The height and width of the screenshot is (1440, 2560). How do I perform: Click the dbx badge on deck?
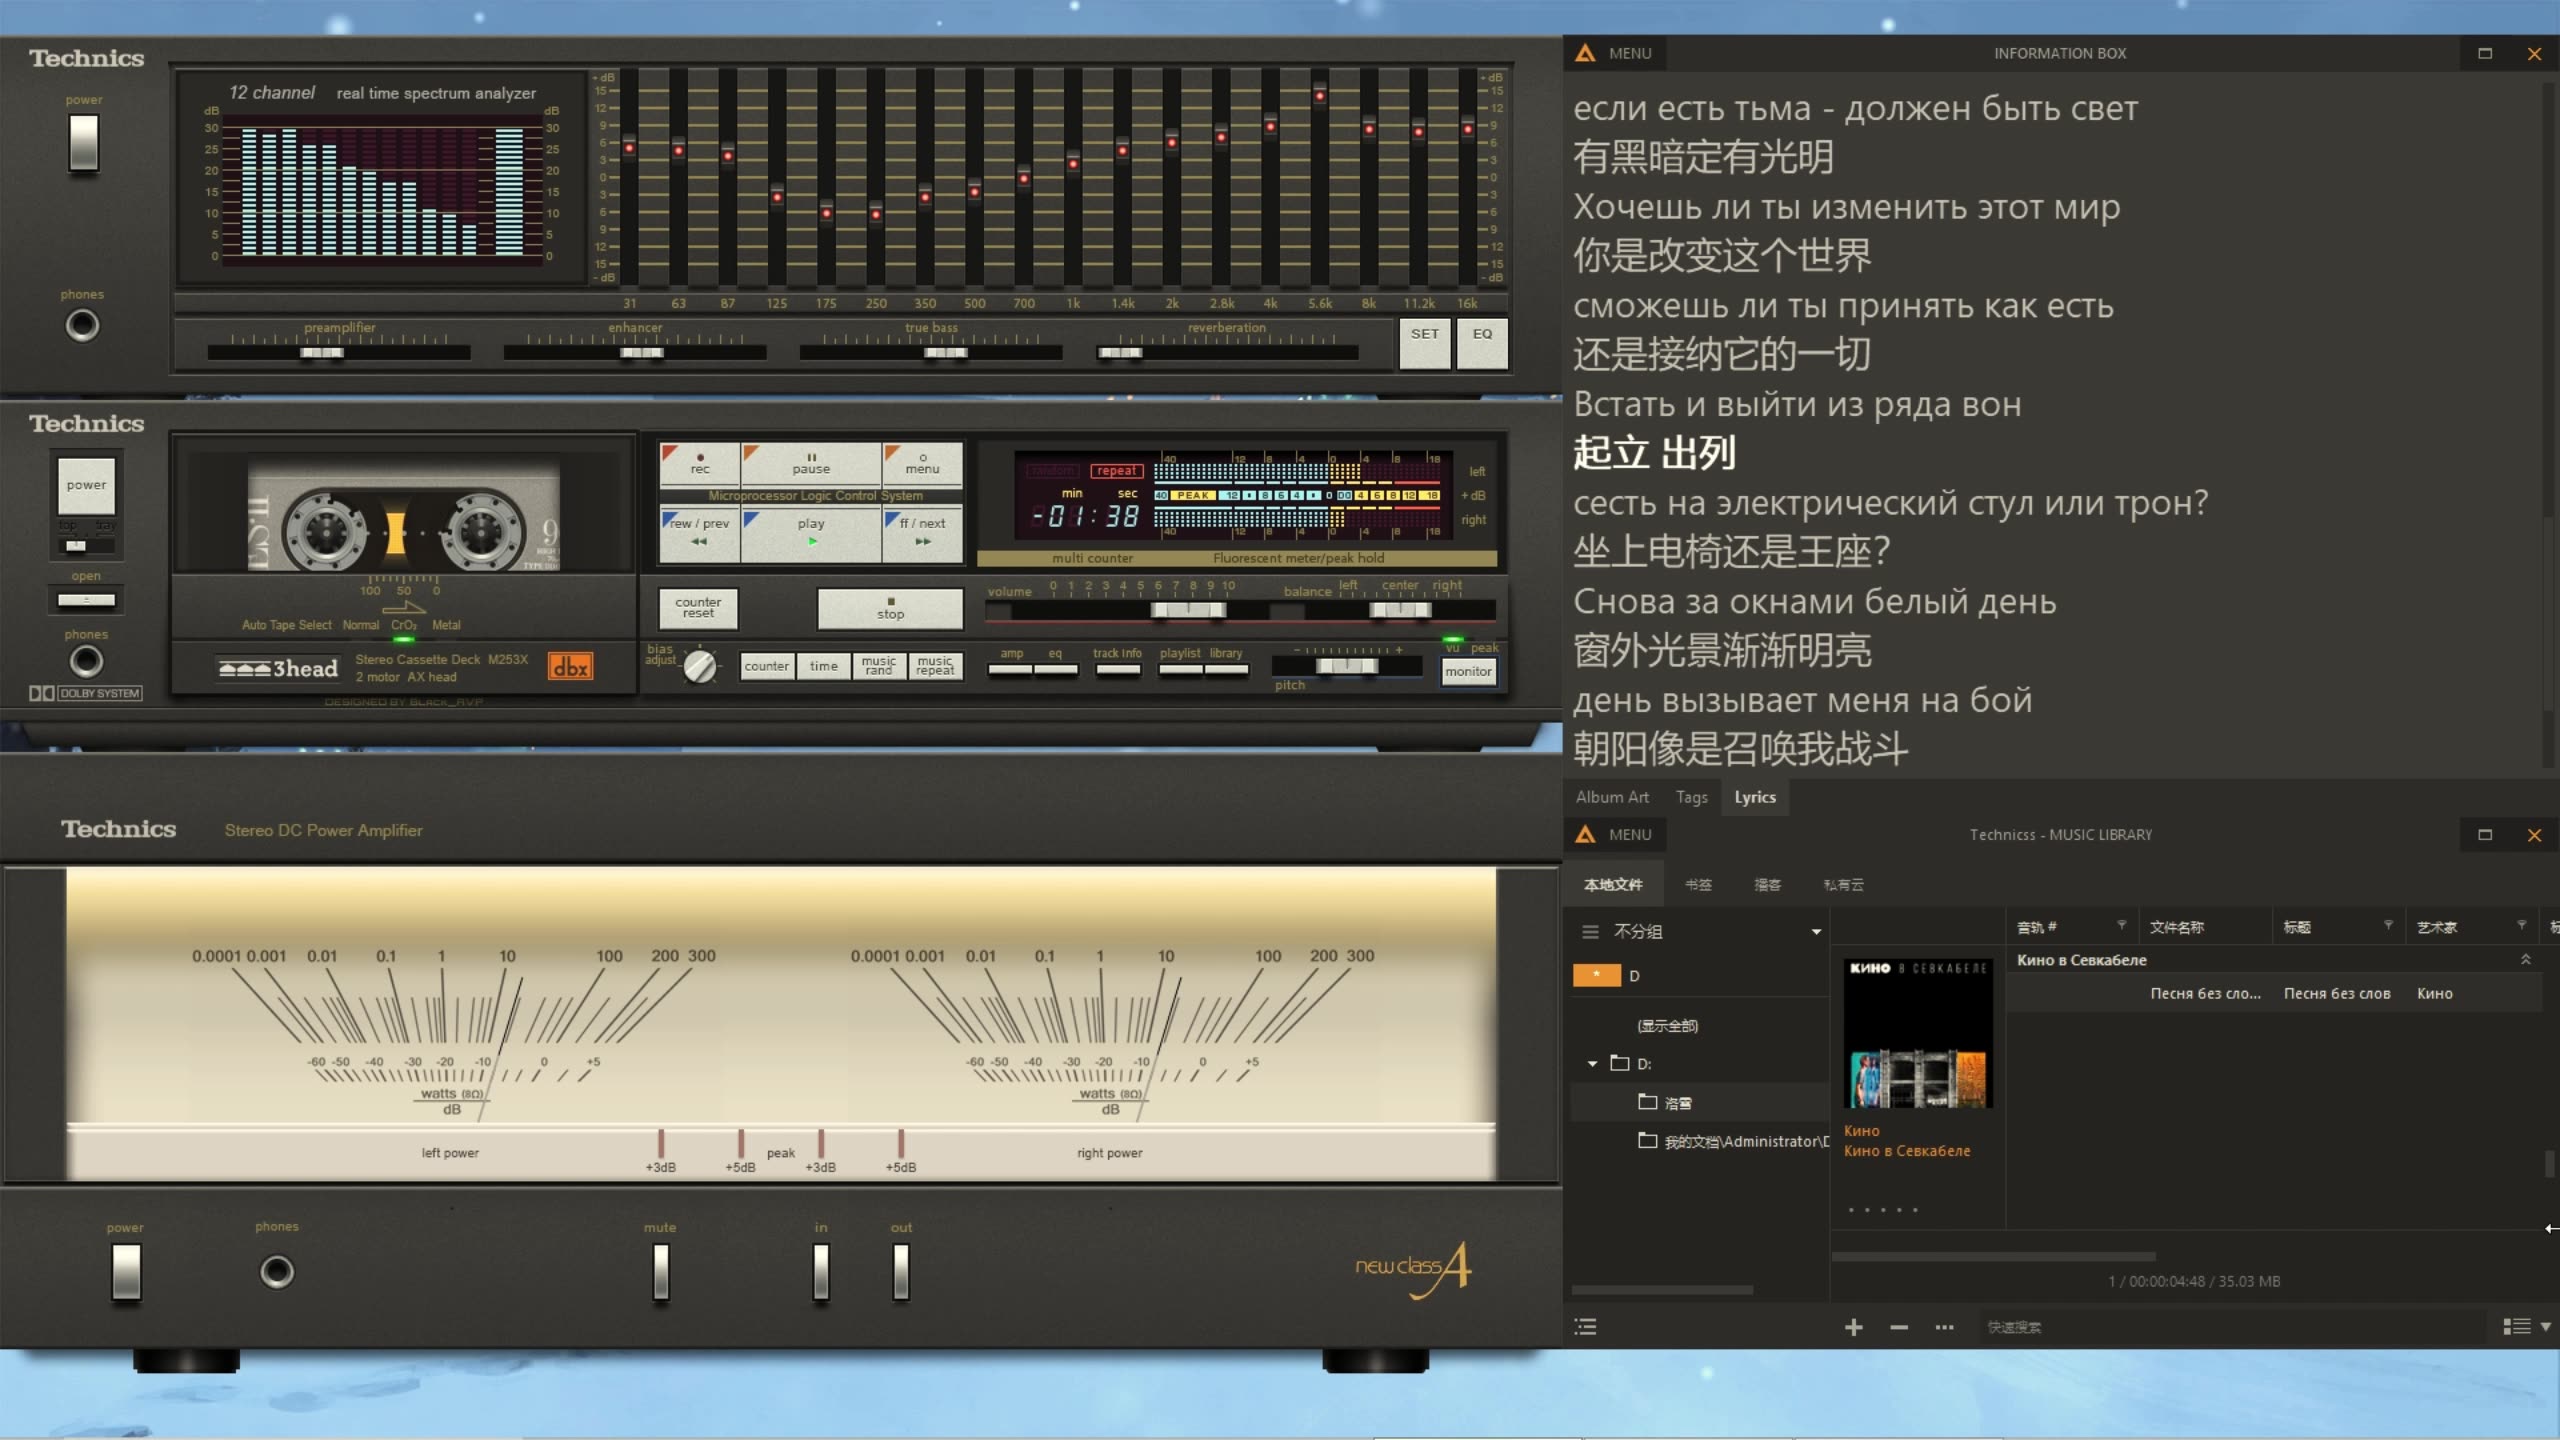570,667
